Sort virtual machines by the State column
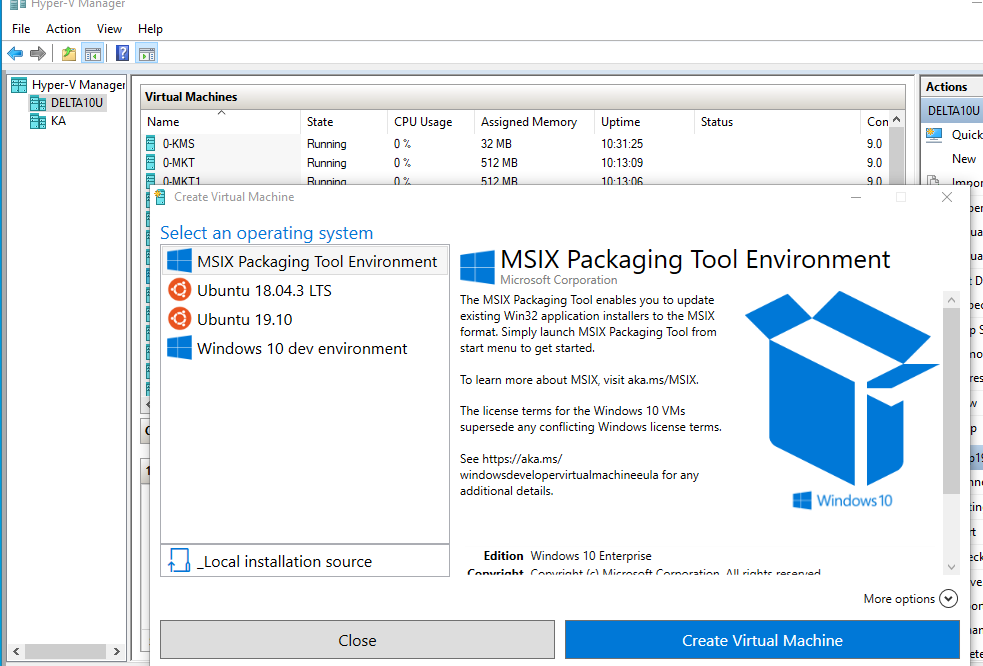 (344, 122)
